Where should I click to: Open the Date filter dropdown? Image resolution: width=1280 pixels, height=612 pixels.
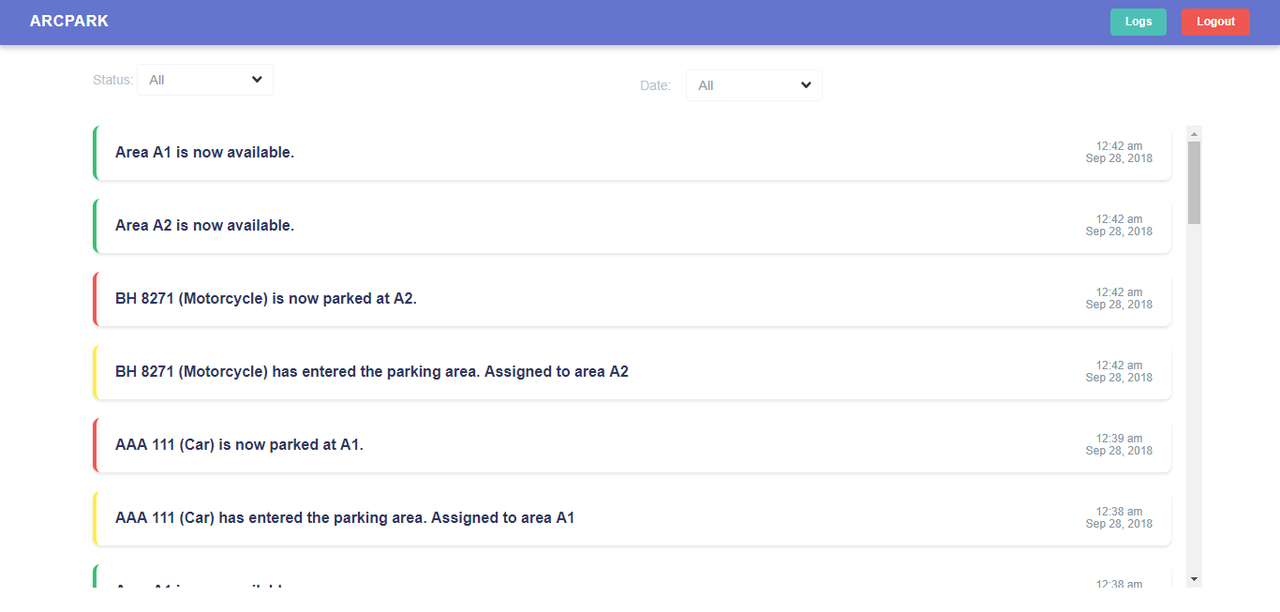coord(754,86)
